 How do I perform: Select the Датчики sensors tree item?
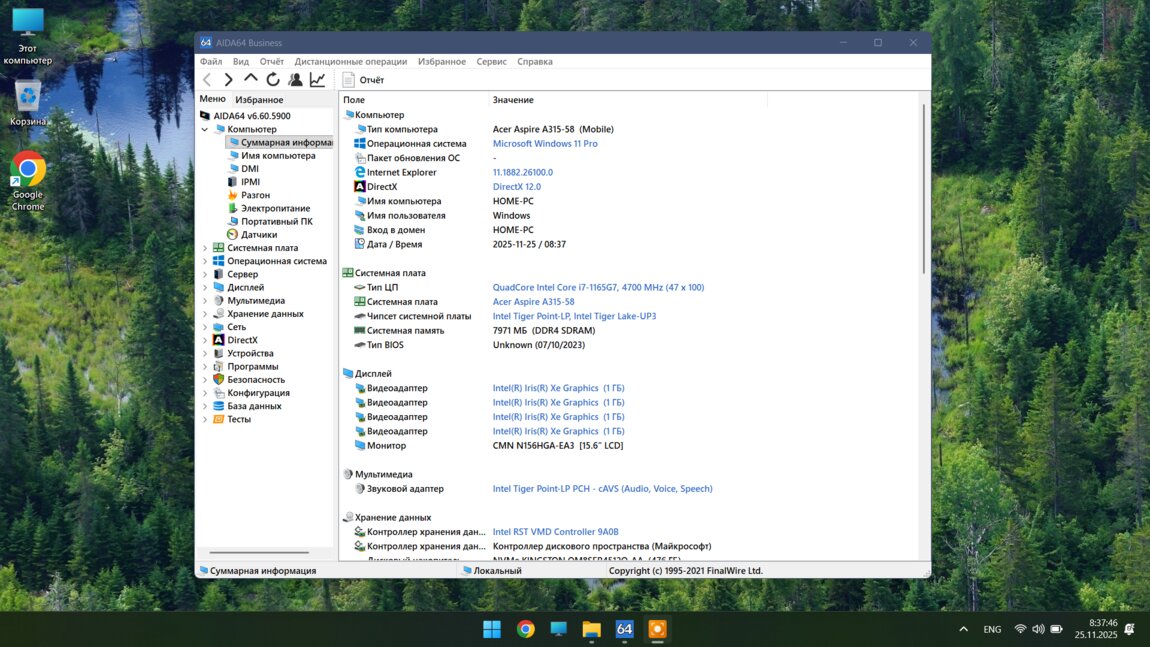tap(258, 235)
